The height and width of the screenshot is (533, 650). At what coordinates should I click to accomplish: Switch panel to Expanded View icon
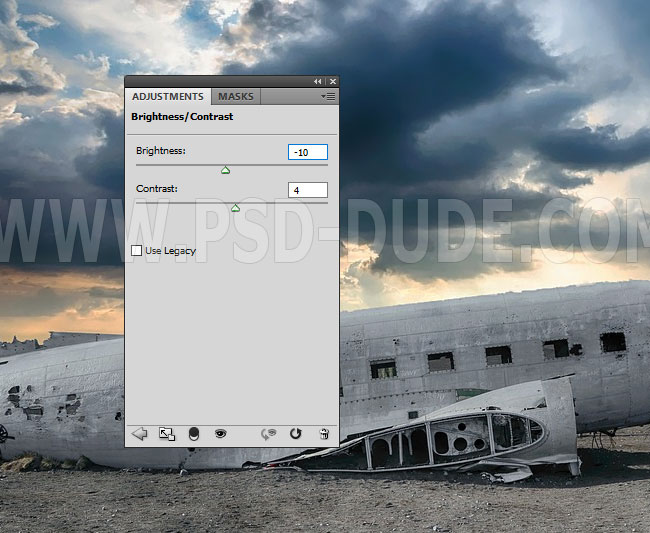(x=167, y=434)
